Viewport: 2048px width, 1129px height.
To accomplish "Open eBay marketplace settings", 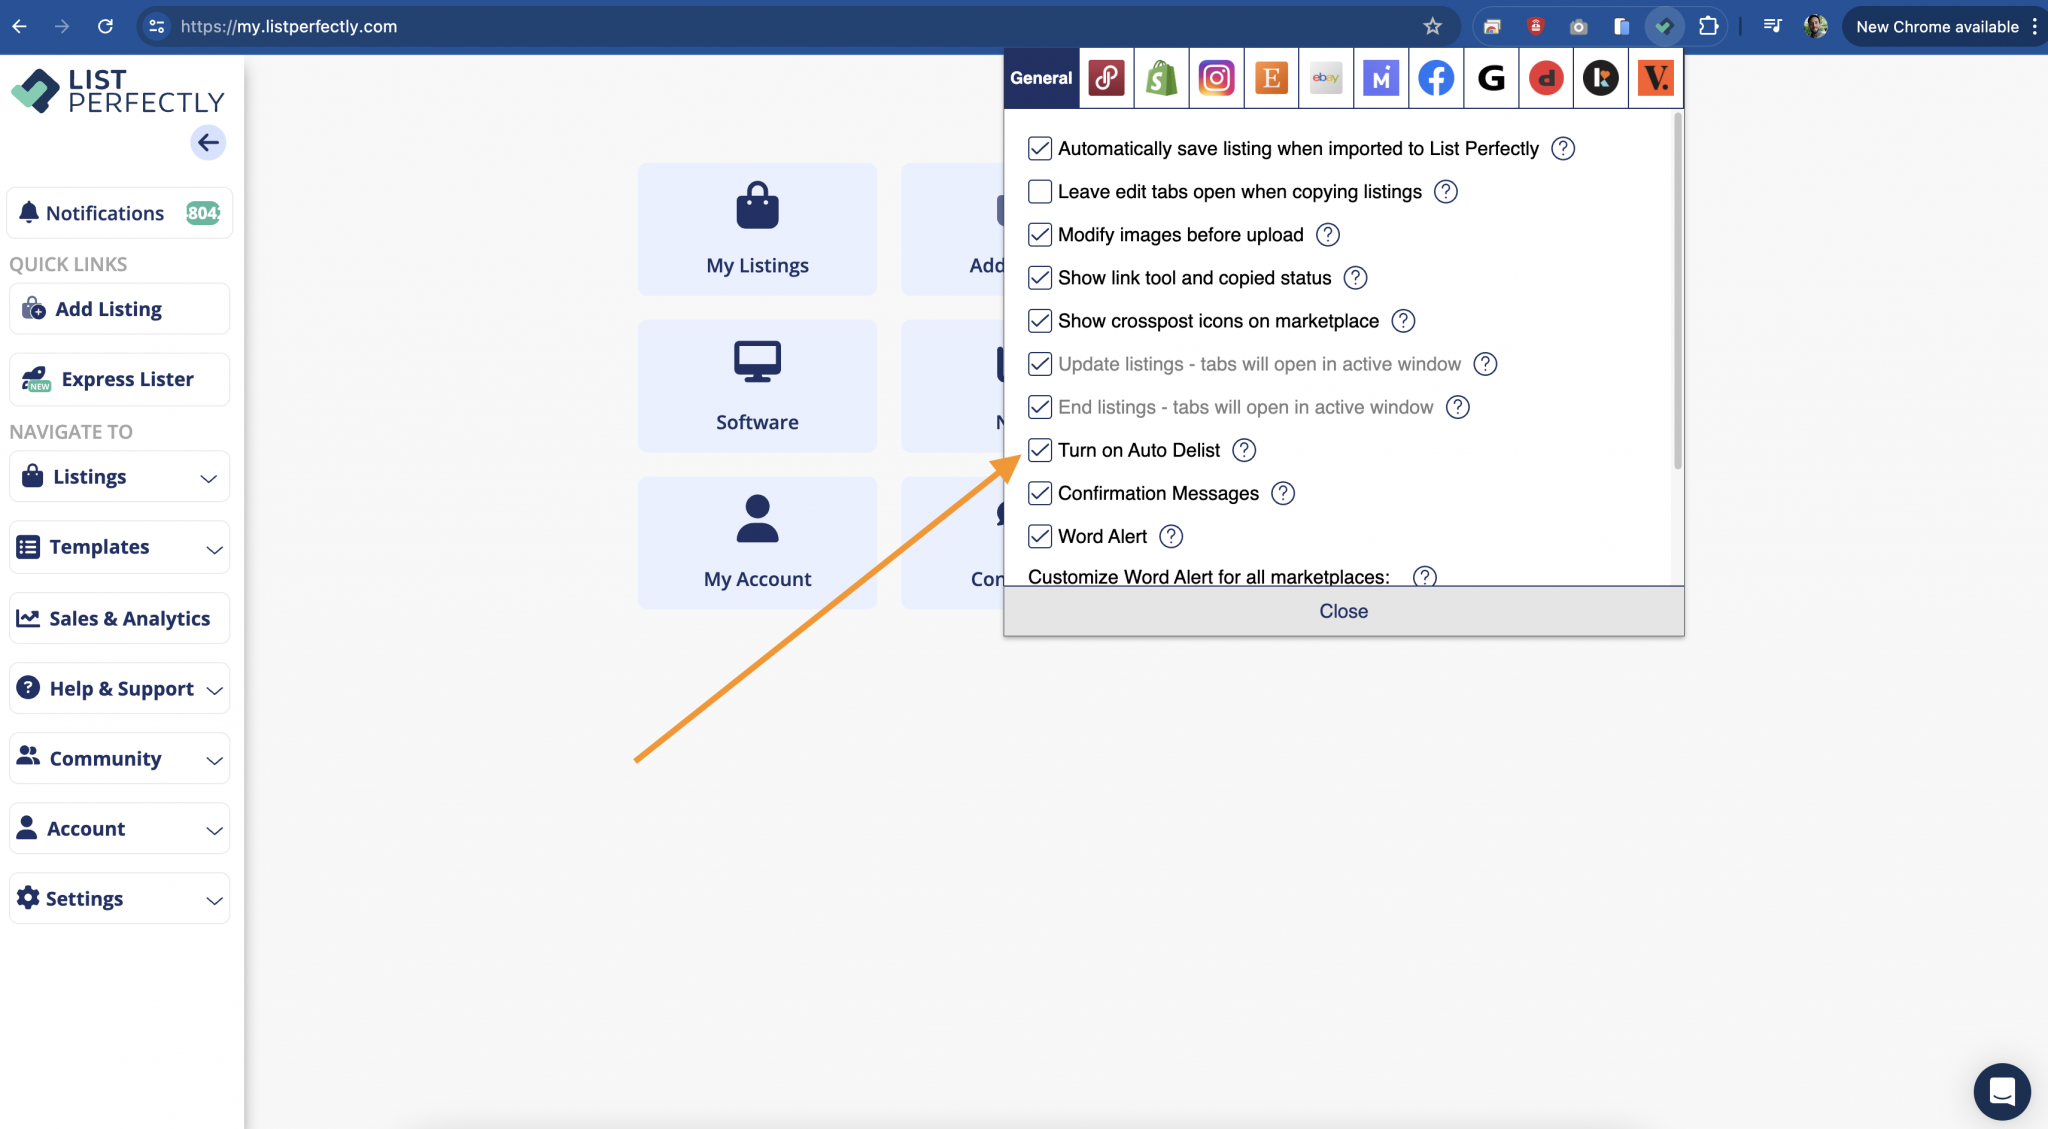I will (x=1326, y=78).
